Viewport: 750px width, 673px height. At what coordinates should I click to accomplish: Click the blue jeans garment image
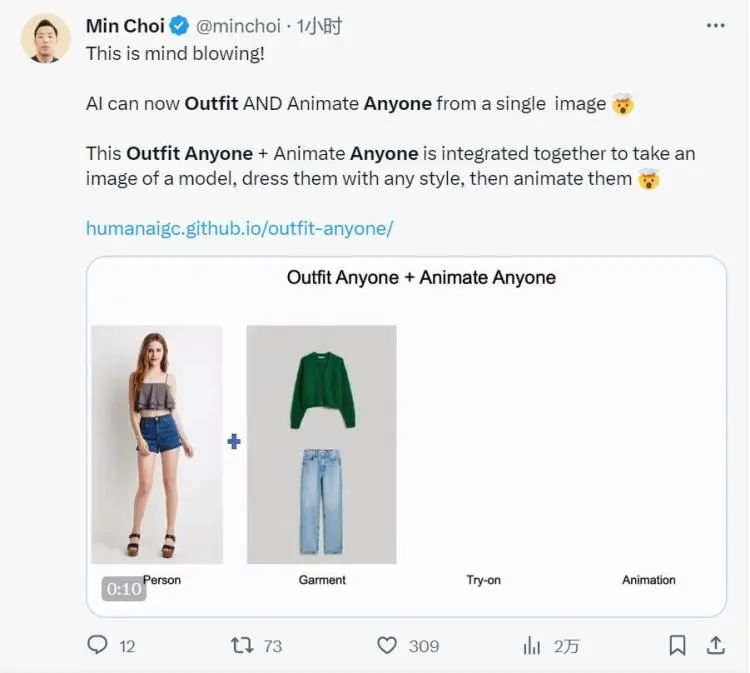(x=321, y=502)
